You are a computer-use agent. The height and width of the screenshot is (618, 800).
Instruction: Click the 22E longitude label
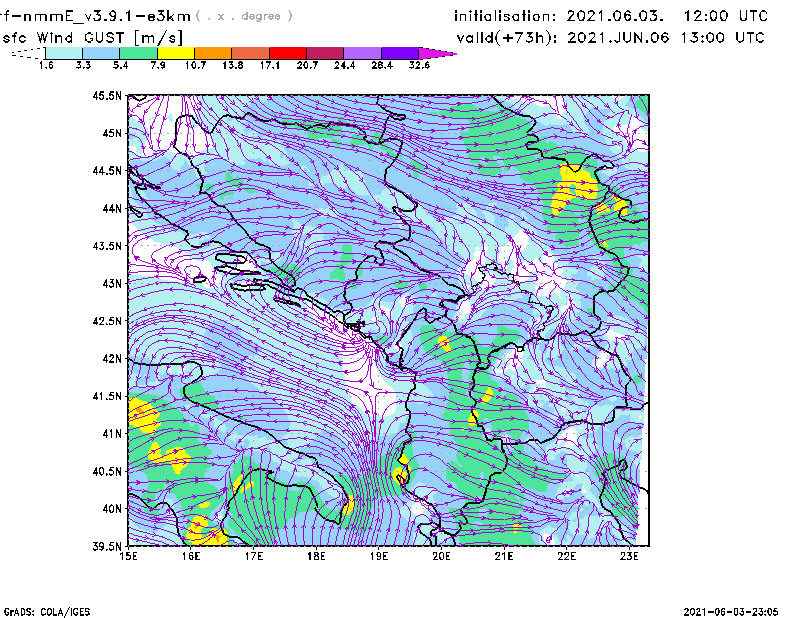[566, 556]
